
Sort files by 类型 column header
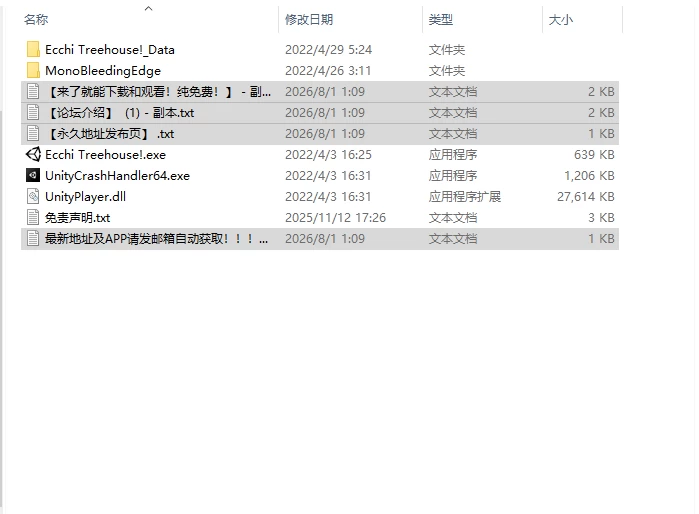(x=440, y=20)
